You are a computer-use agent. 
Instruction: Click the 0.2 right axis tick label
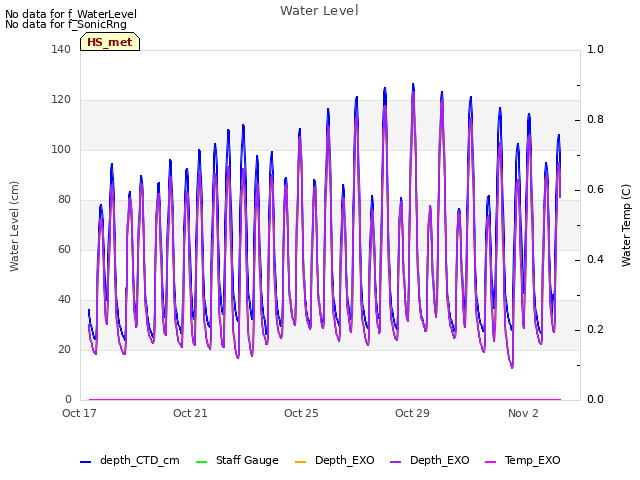coord(595,329)
